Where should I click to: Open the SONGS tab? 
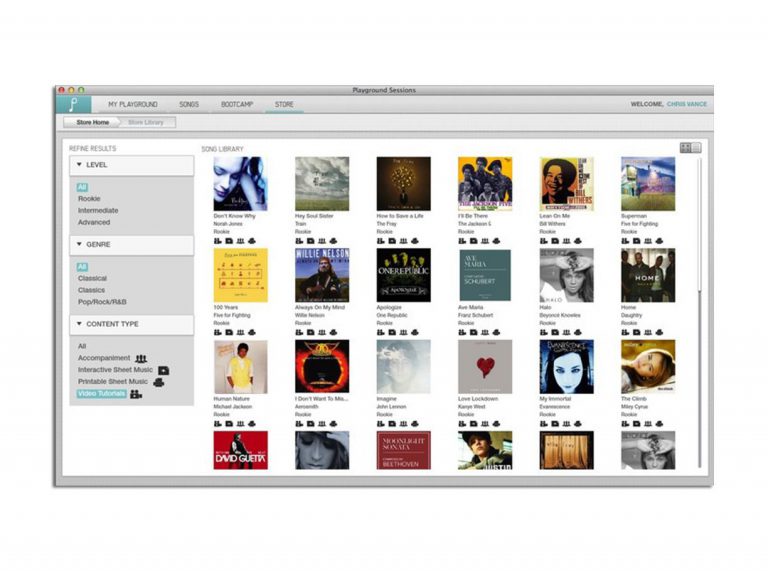click(x=189, y=104)
